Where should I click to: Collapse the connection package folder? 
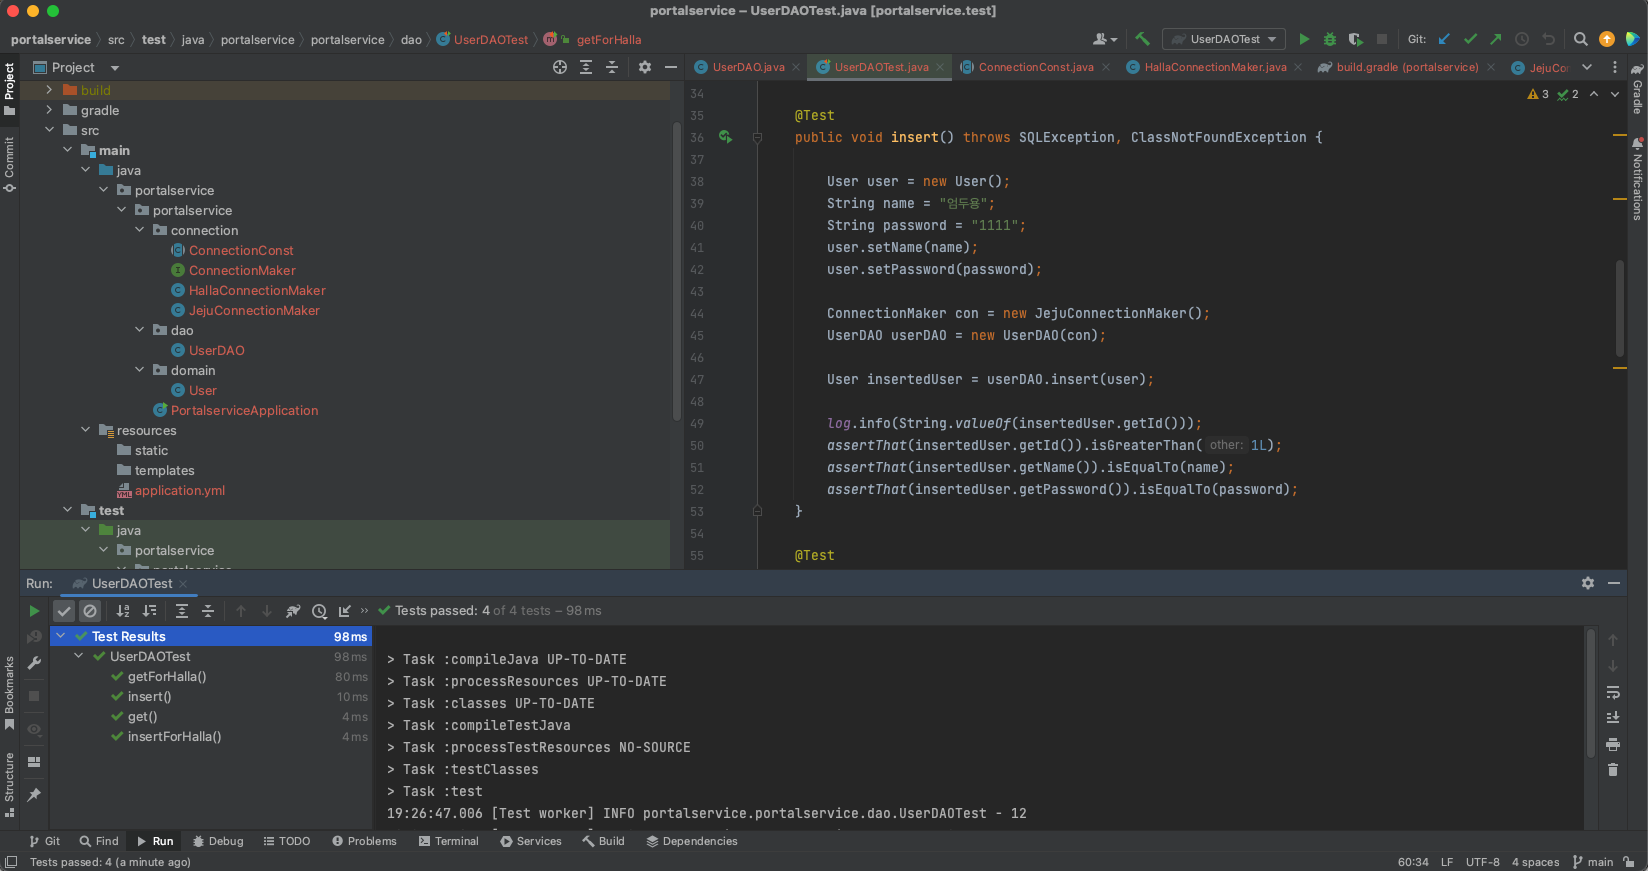[140, 230]
